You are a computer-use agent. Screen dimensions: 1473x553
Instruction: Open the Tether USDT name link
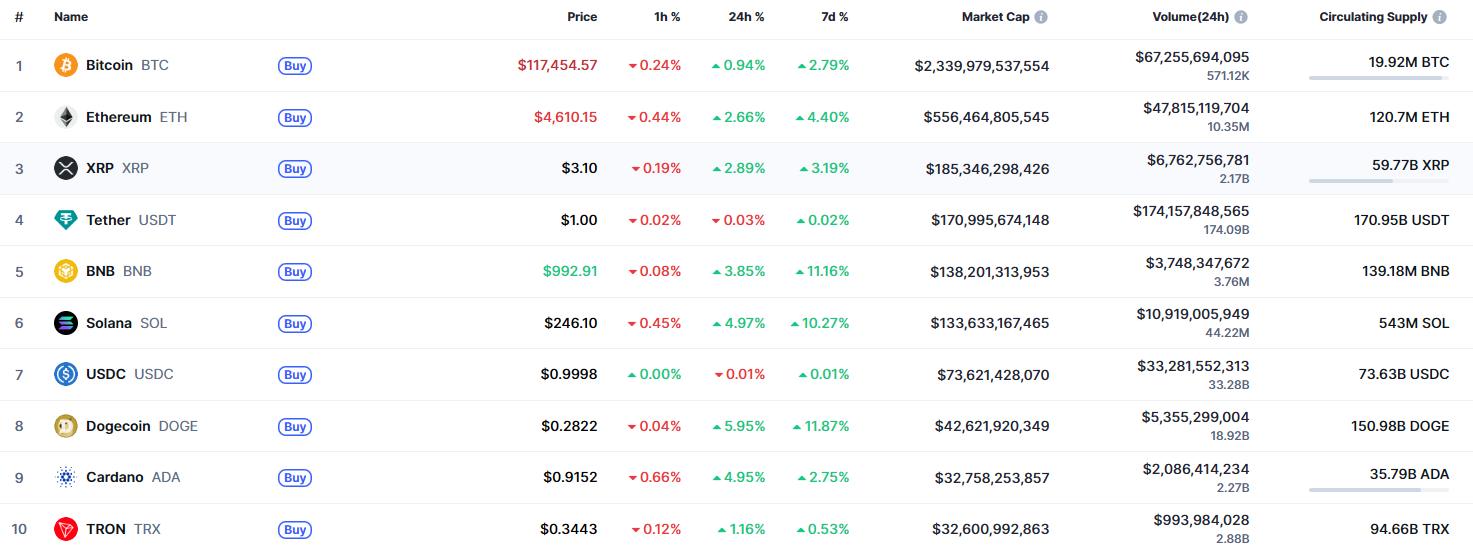(131, 220)
